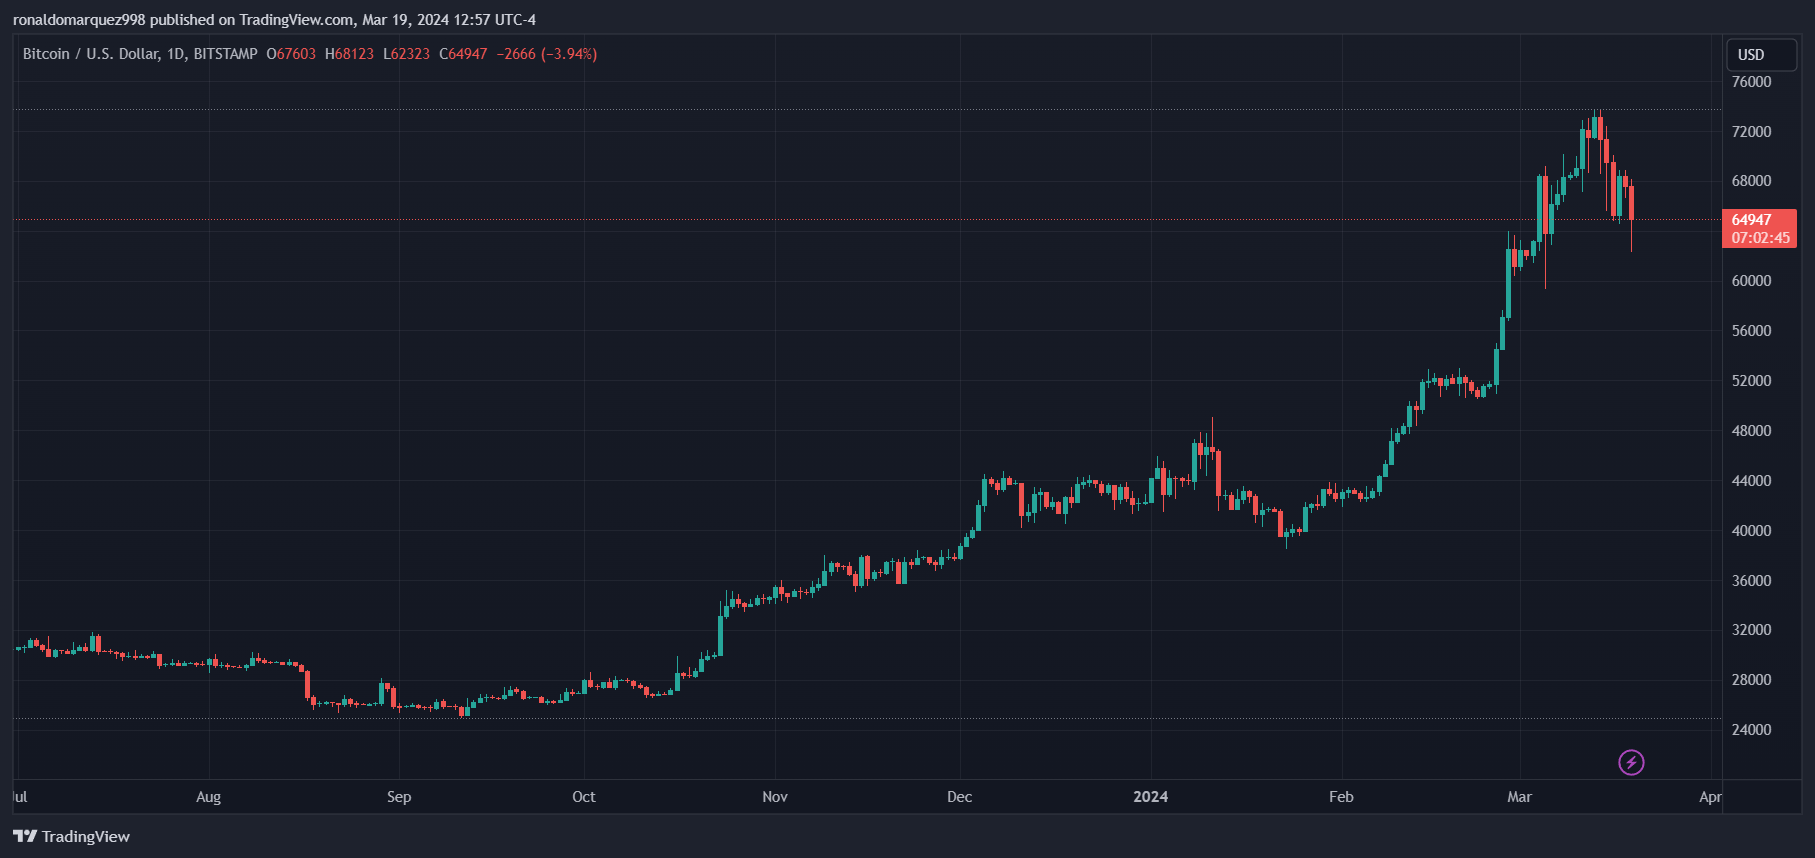This screenshot has height=858, width=1815.
Task: Click the Aug label on time axis
Action: coord(208,797)
